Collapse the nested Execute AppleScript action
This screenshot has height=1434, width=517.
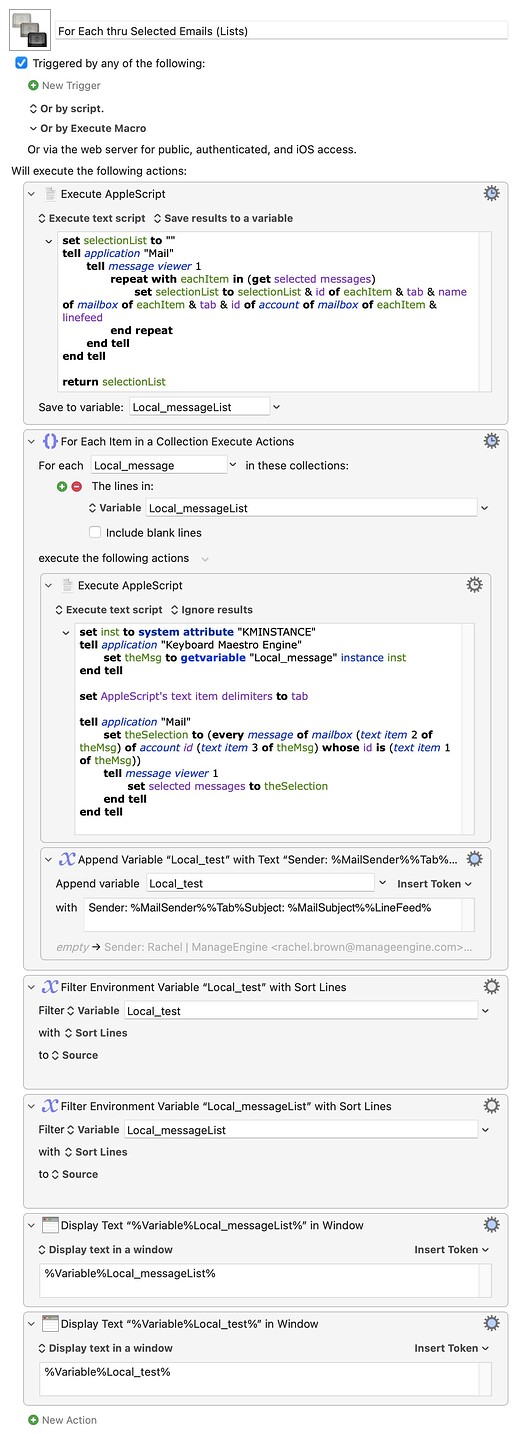pos(50,586)
